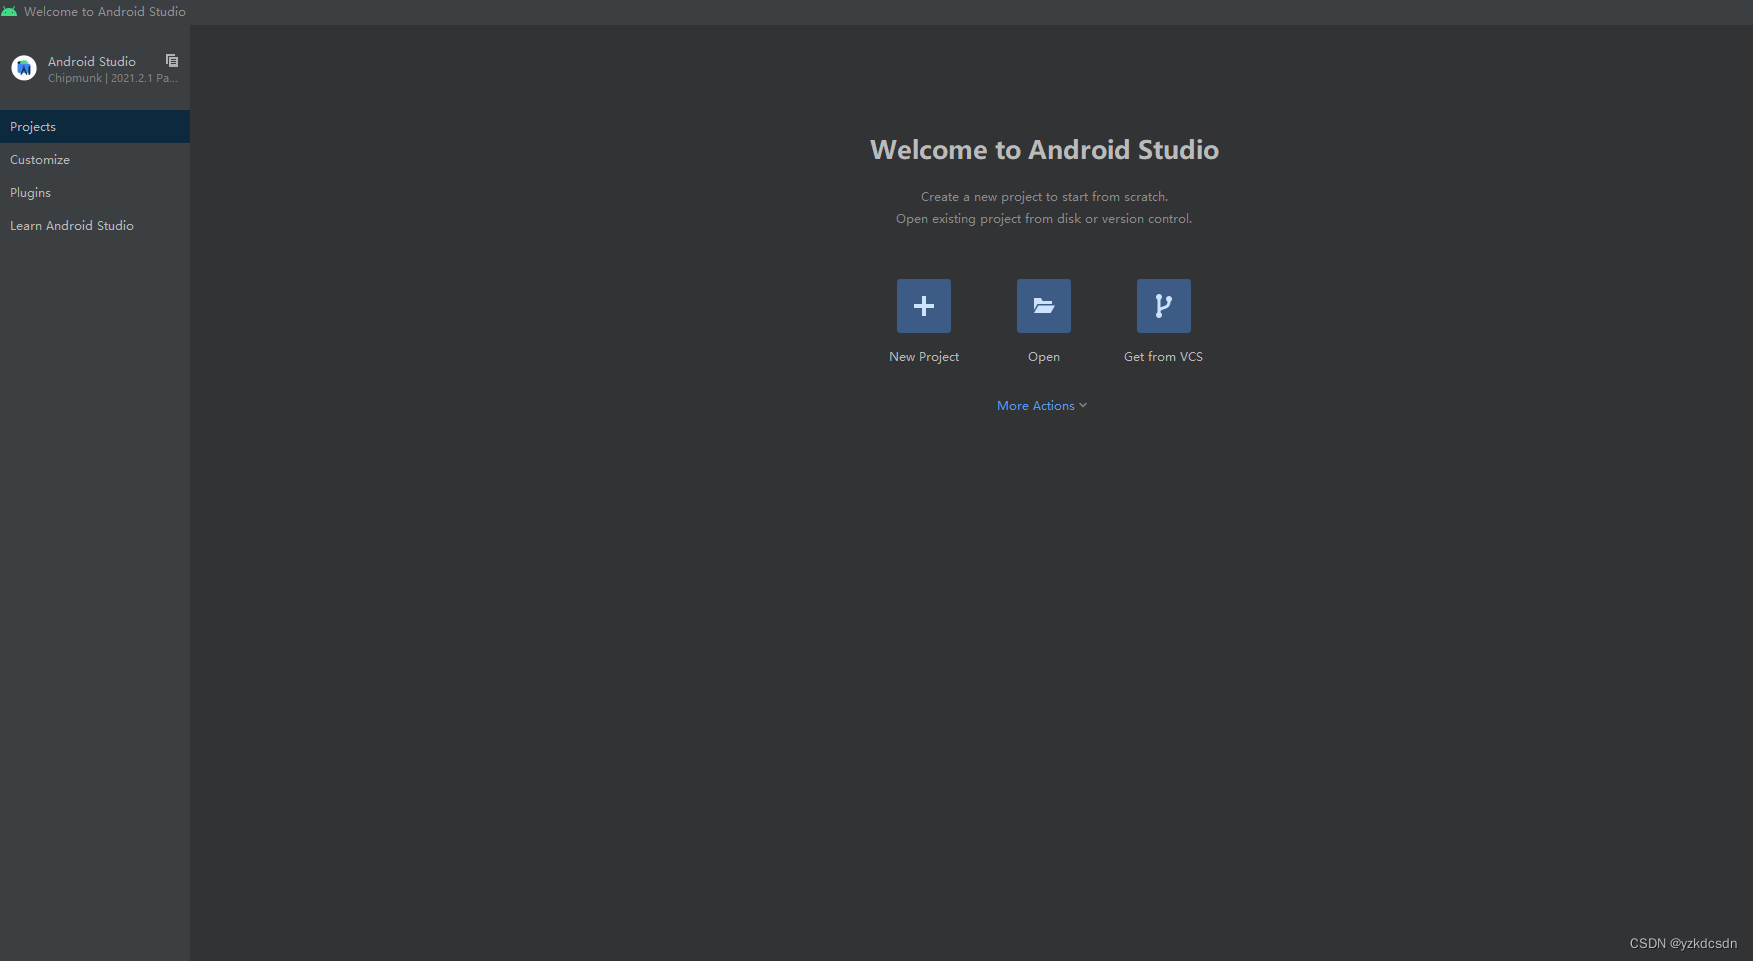This screenshot has height=961, width=1753.
Task: Open the Customize tab
Action: pyautogui.click(x=95, y=160)
